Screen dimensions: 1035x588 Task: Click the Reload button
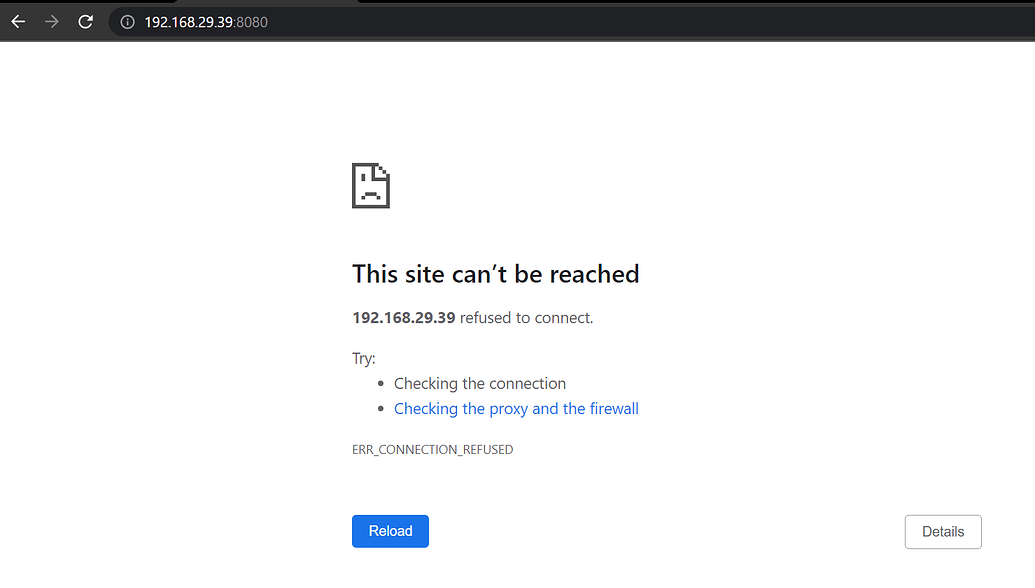tap(390, 531)
